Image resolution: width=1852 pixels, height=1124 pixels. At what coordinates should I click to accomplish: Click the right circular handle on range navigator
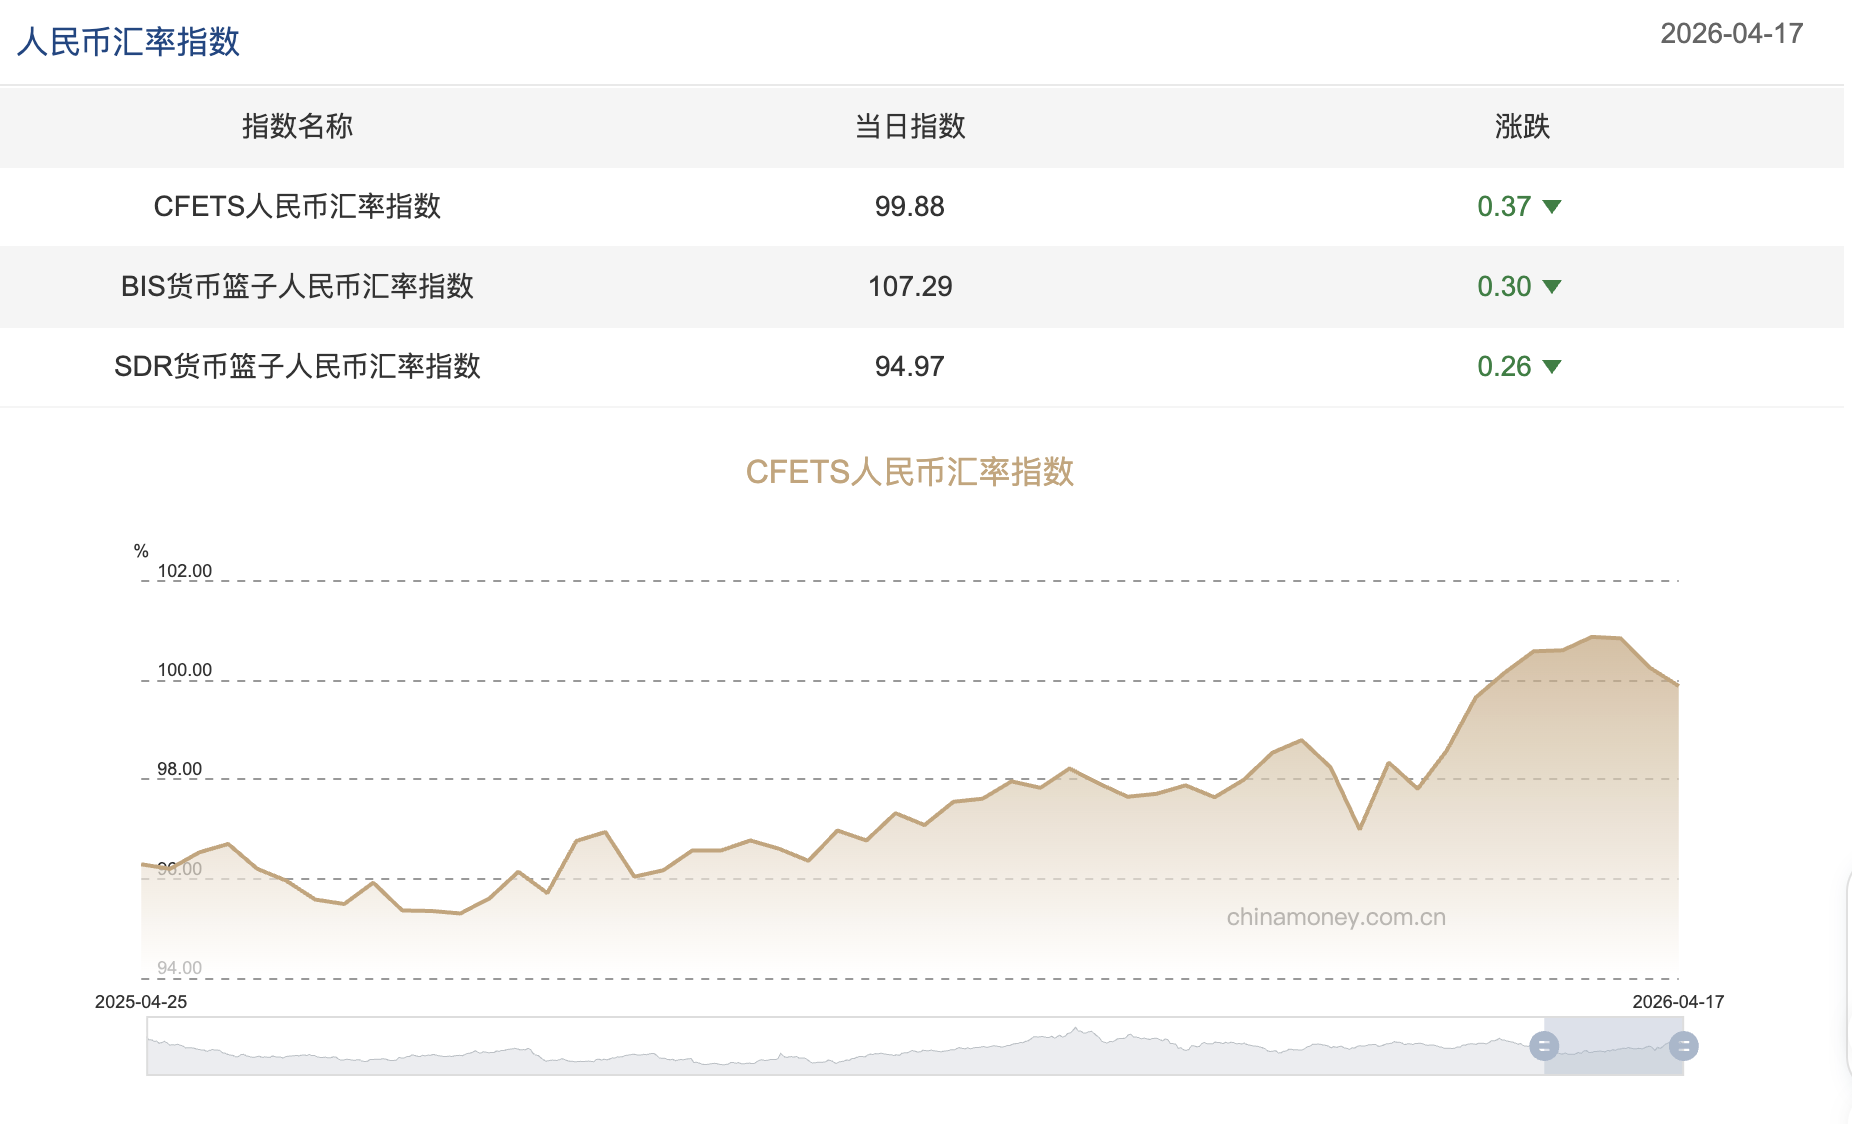(x=1685, y=1046)
